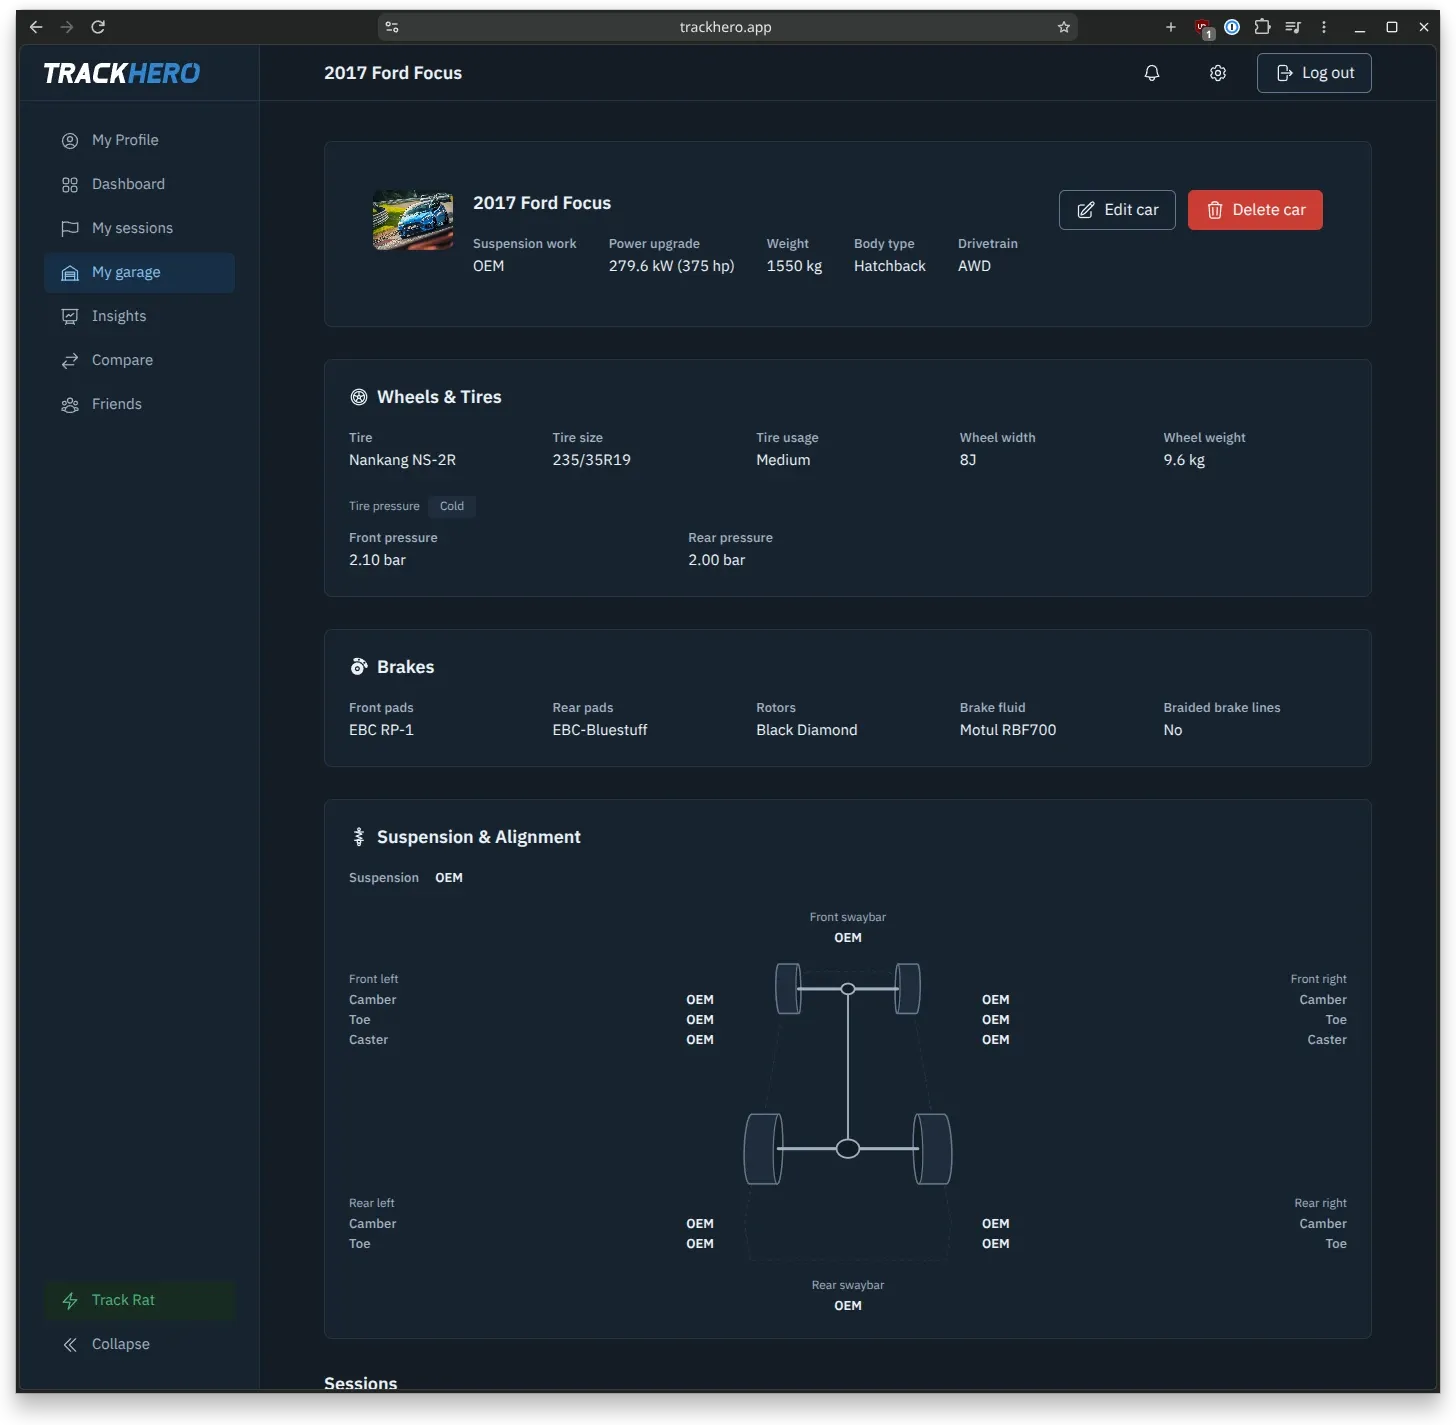This screenshot has width=1456, height=1425.
Task: Navigate to Dashboard
Action: tap(139, 184)
